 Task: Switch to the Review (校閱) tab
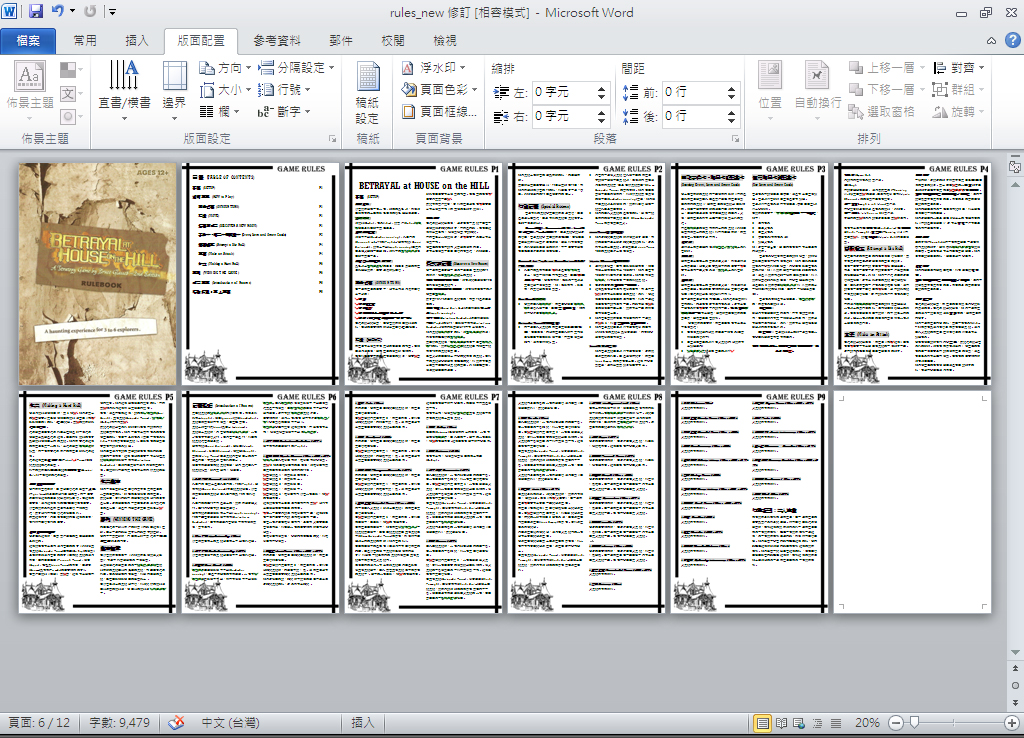click(x=393, y=40)
